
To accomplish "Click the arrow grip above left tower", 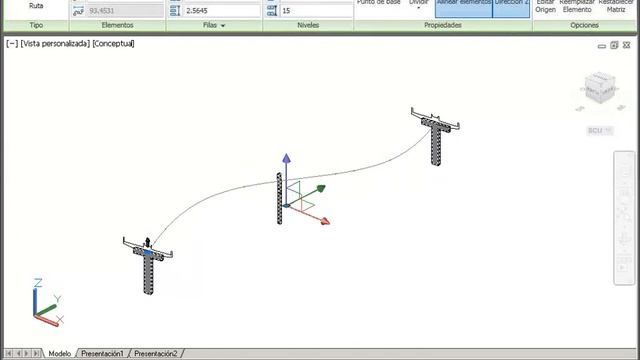I will [x=148, y=242].
